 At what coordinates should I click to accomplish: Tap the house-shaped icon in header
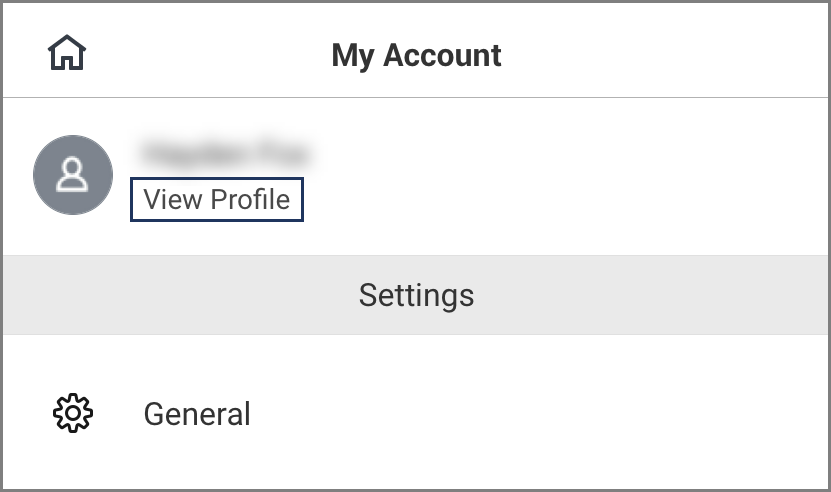pos(67,53)
